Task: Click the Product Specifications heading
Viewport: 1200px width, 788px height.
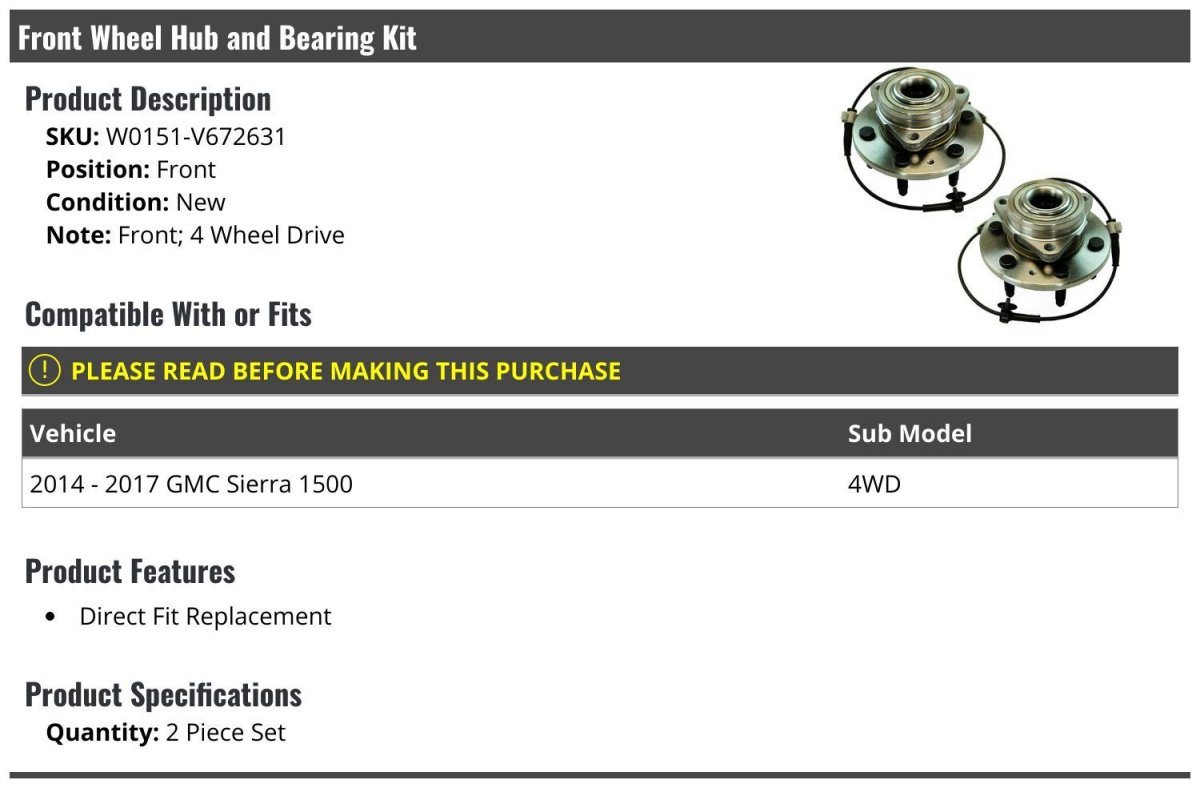Action: [163, 694]
